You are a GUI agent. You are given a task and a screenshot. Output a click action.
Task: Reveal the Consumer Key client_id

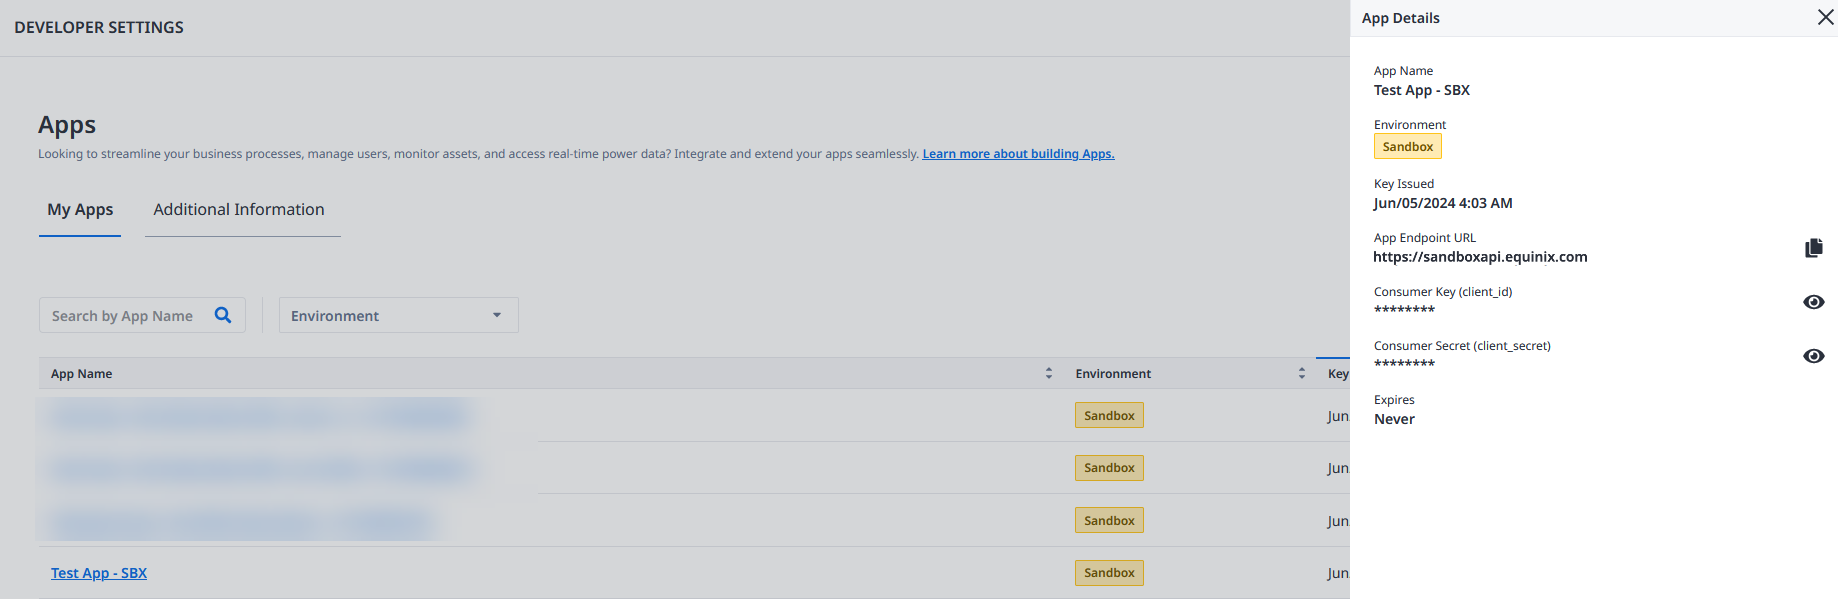(x=1813, y=302)
